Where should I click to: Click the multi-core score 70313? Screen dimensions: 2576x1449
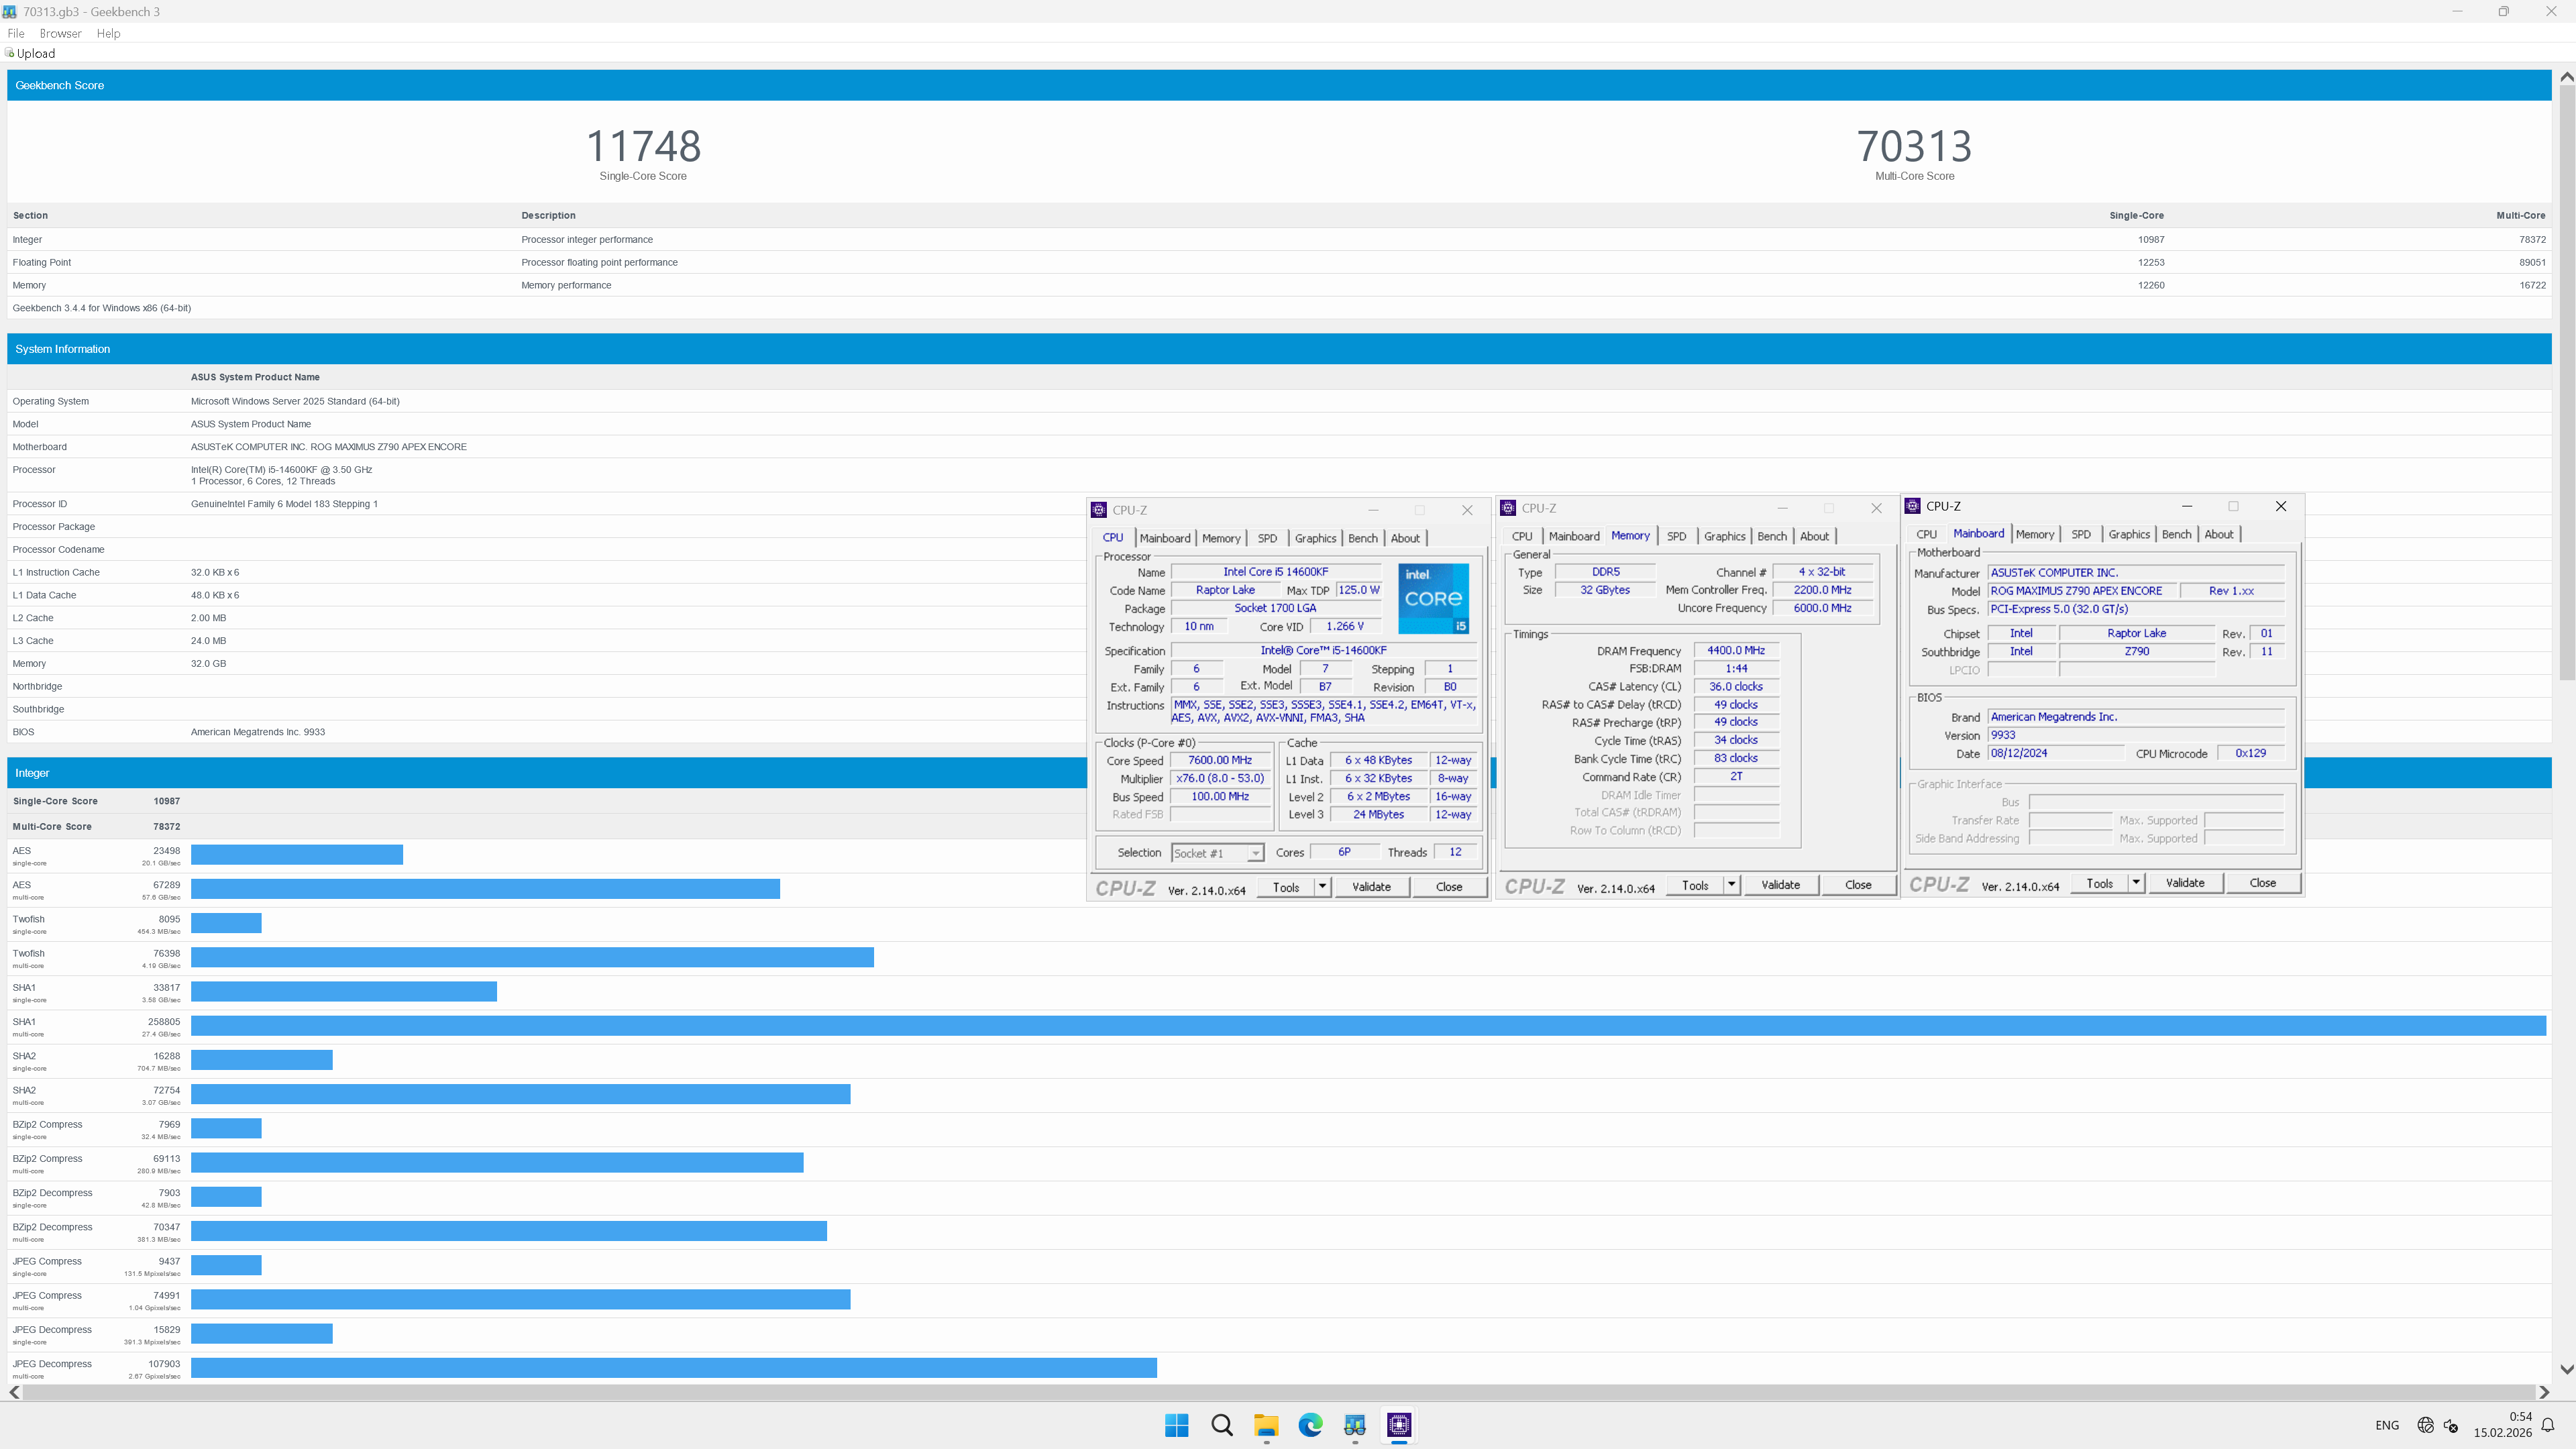click(1914, 146)
